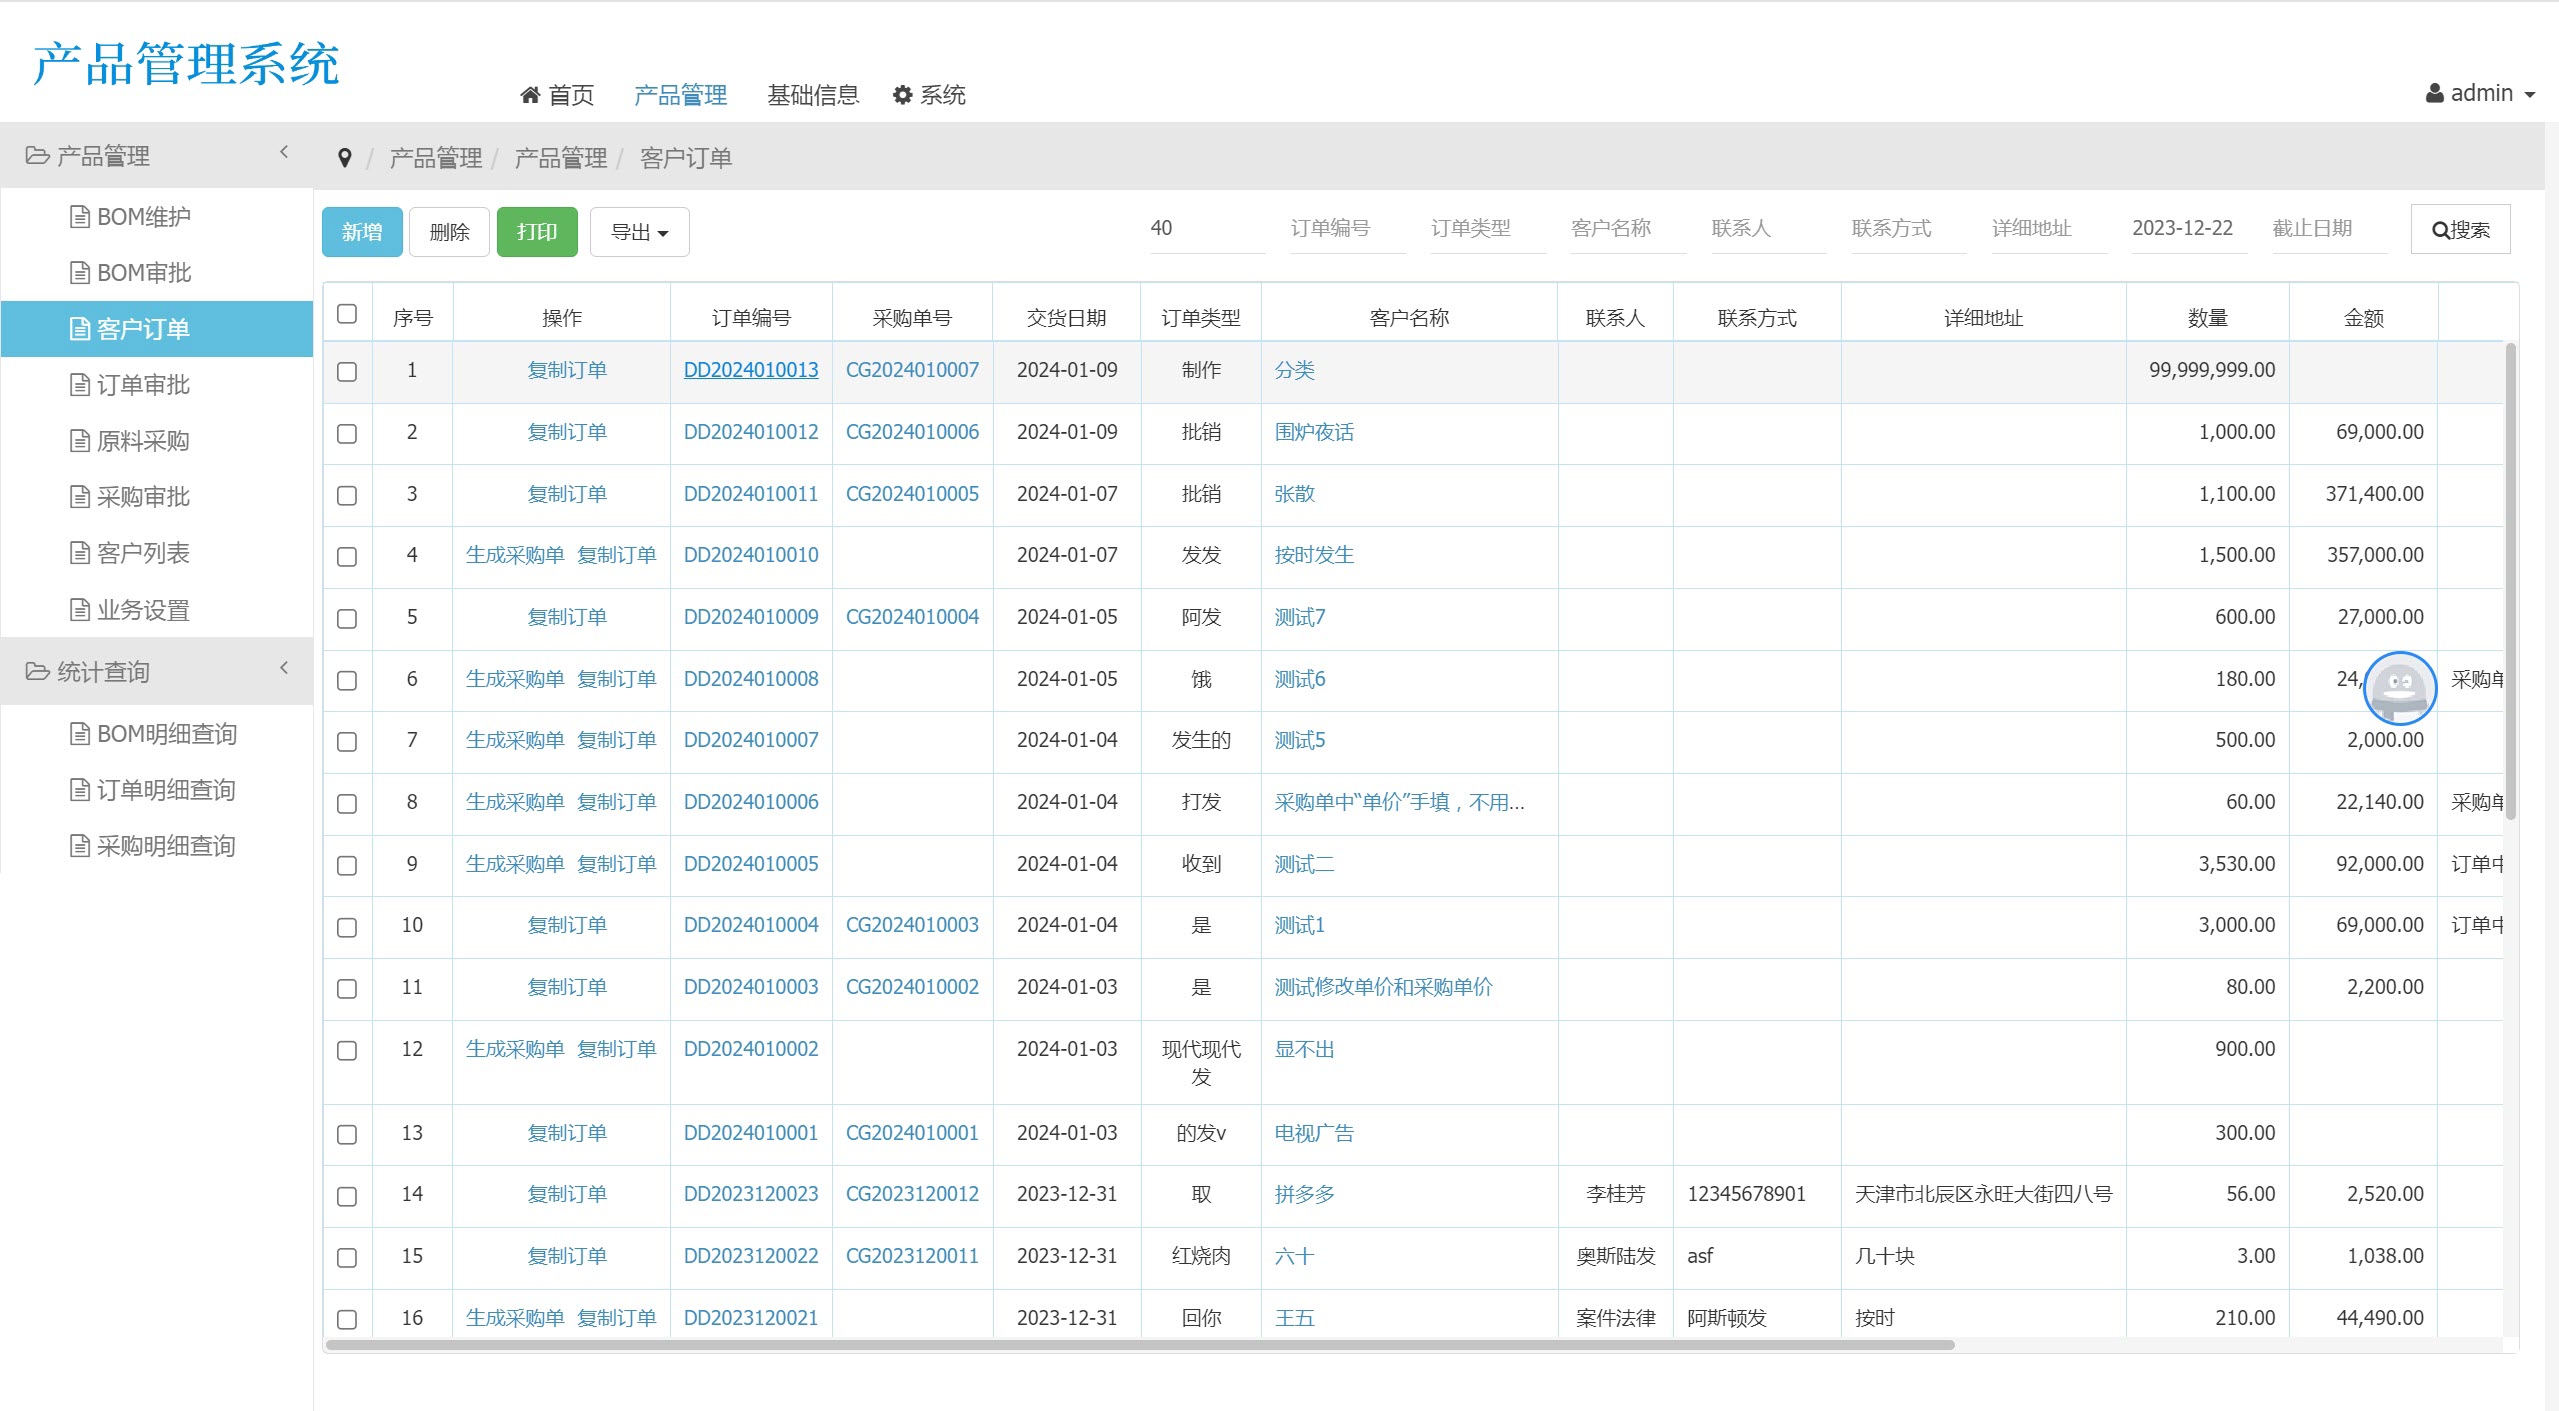Tick the checkbox for row 10

[347, 928]
